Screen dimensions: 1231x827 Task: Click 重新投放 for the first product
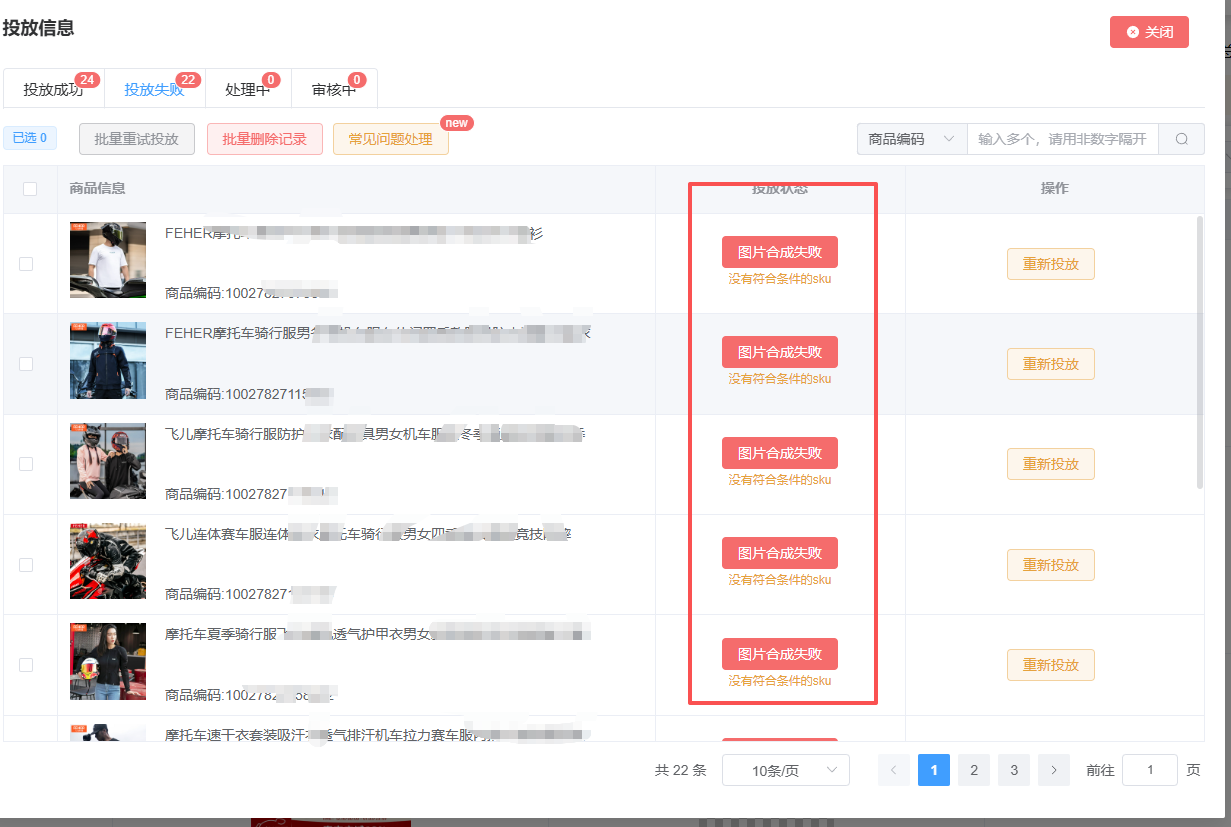pyautogui.click(x=1050, y=264)
